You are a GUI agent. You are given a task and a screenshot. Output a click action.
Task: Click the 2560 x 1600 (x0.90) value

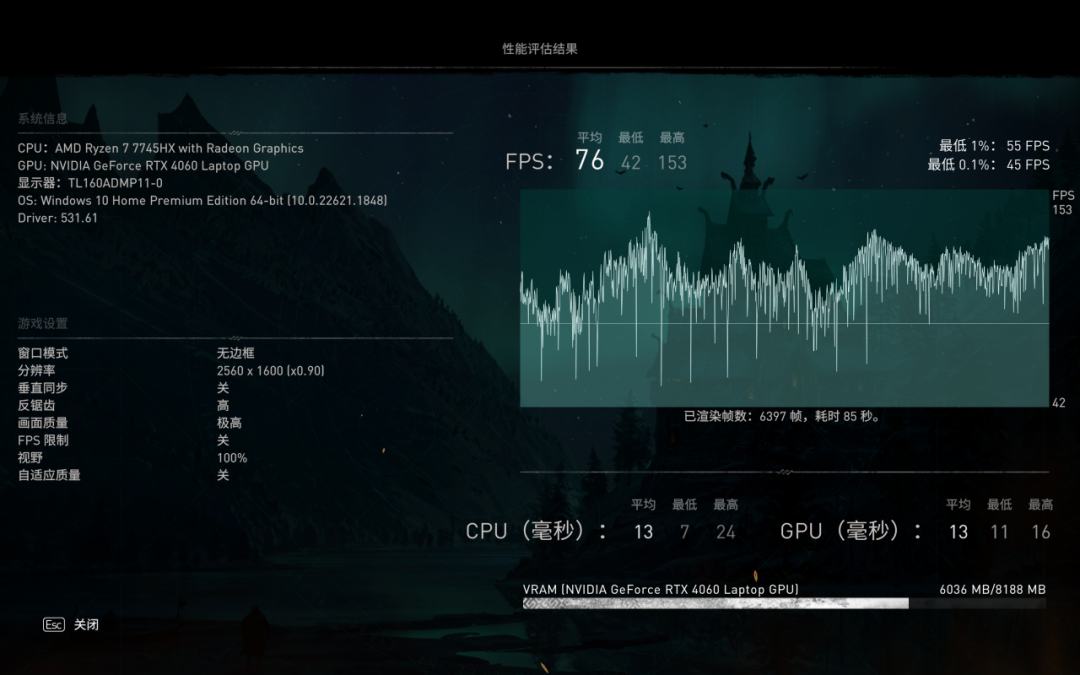(271, 371)
